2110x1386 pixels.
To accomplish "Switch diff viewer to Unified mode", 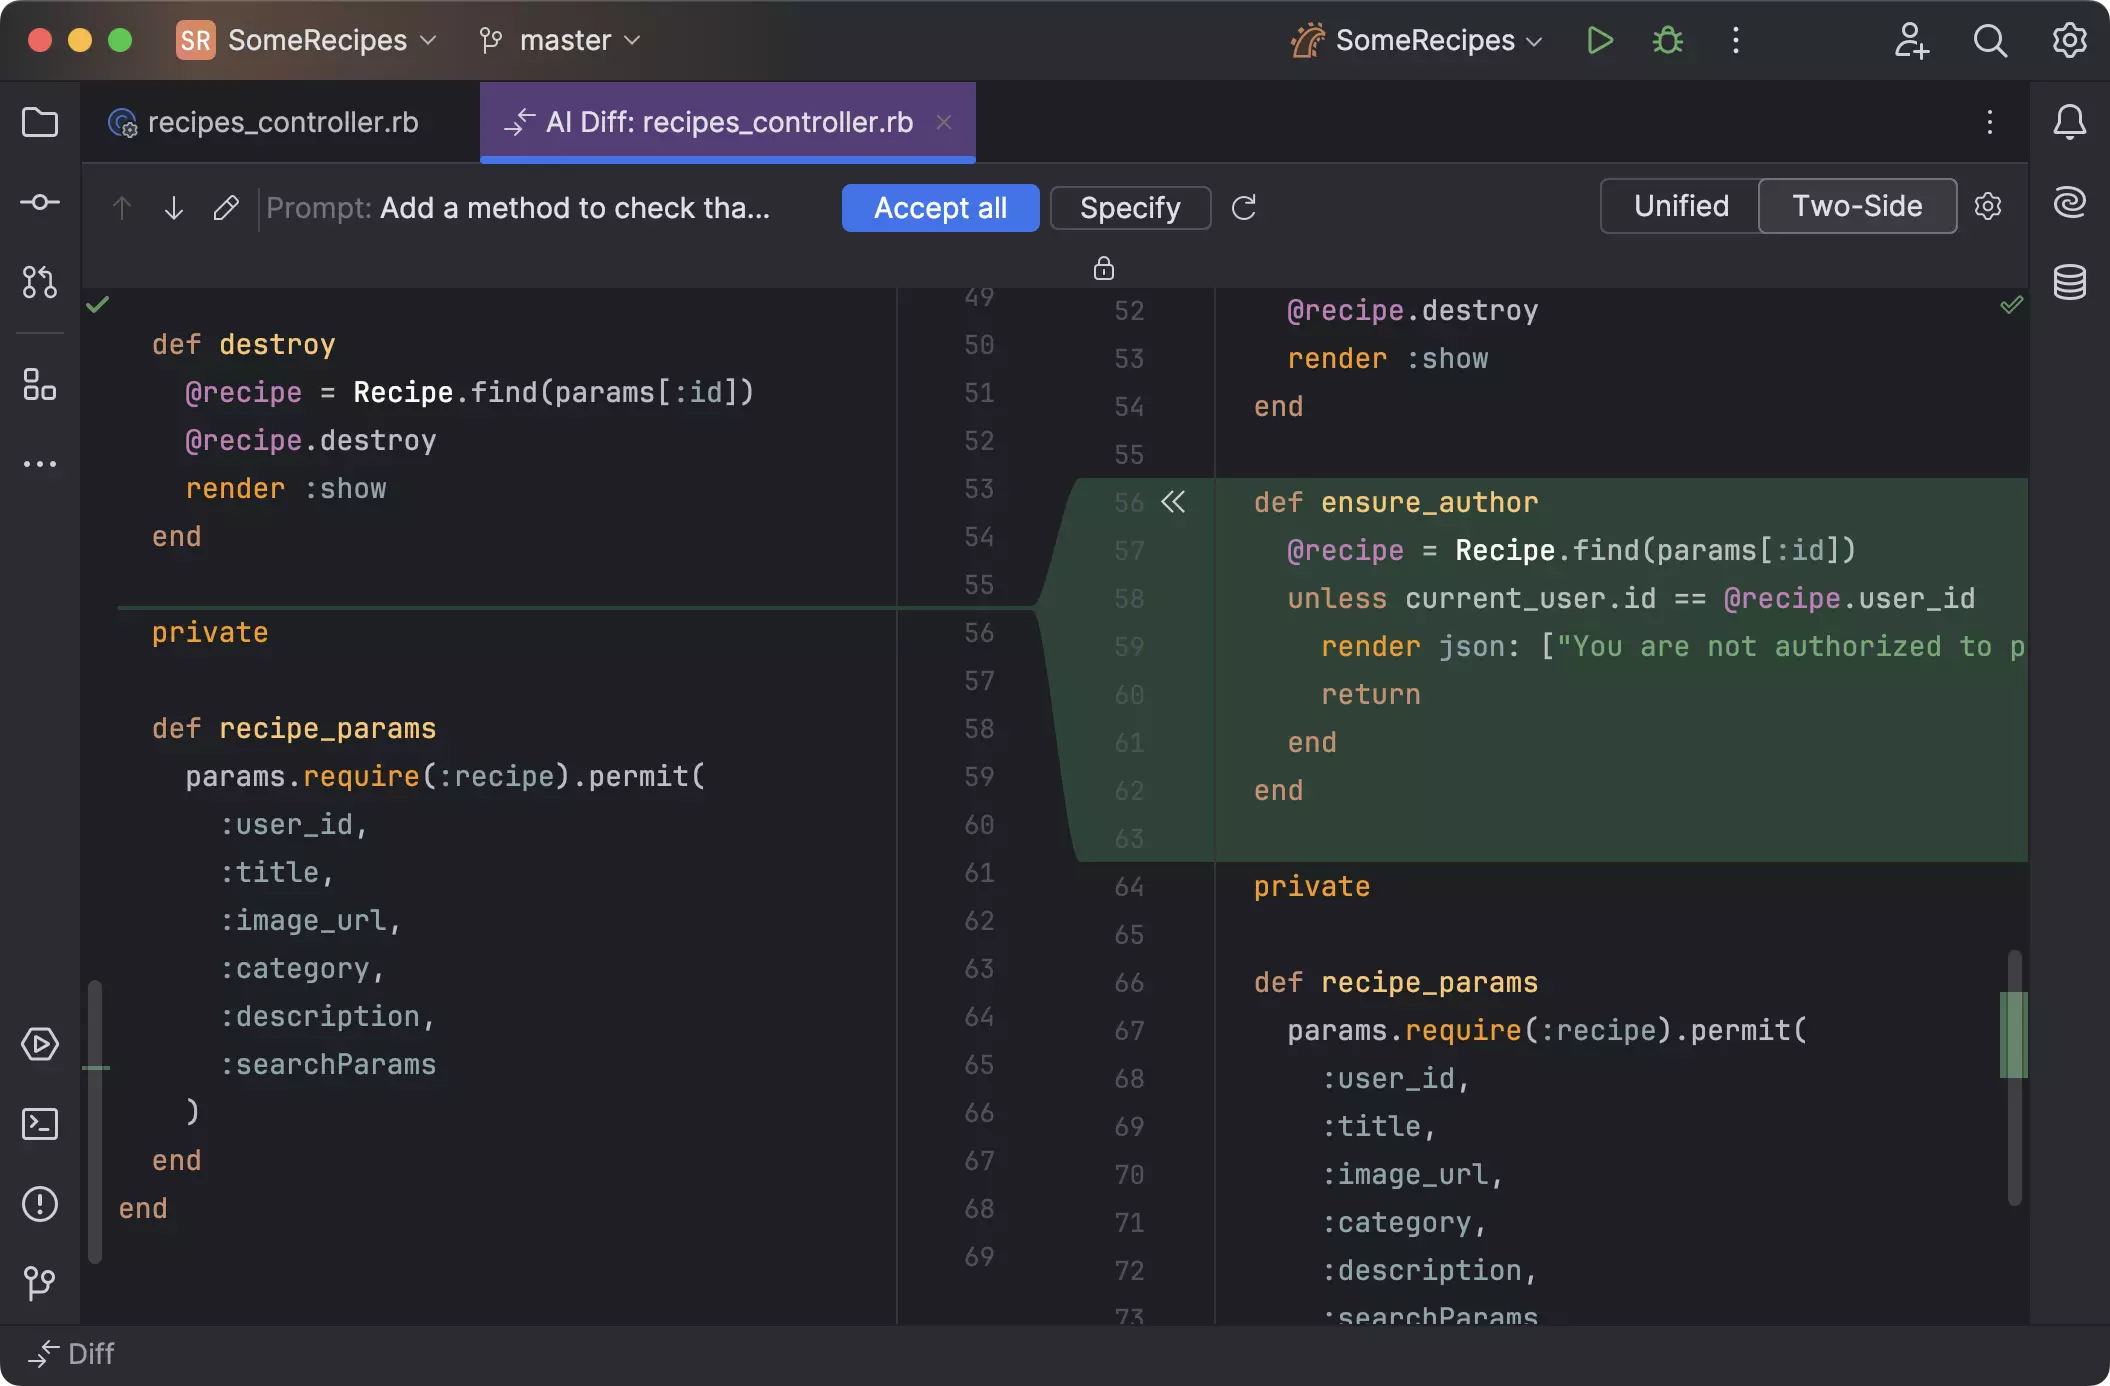I will click(x=1680, y=207).
